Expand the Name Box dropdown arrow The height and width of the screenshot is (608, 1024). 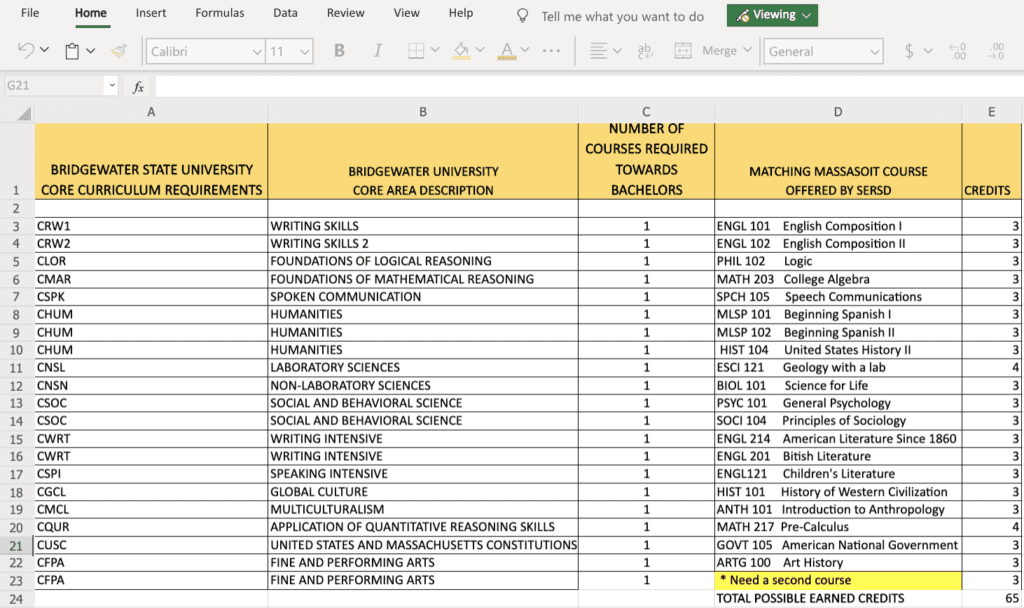tap(112, 86)
